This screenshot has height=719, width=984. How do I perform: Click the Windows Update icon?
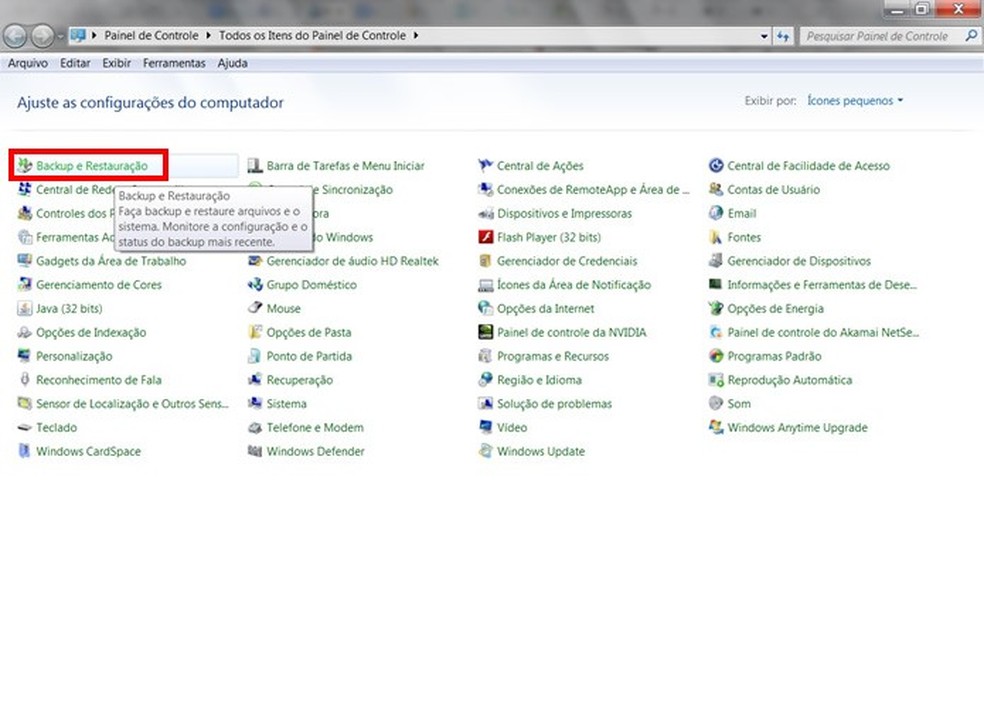[486, 452]
